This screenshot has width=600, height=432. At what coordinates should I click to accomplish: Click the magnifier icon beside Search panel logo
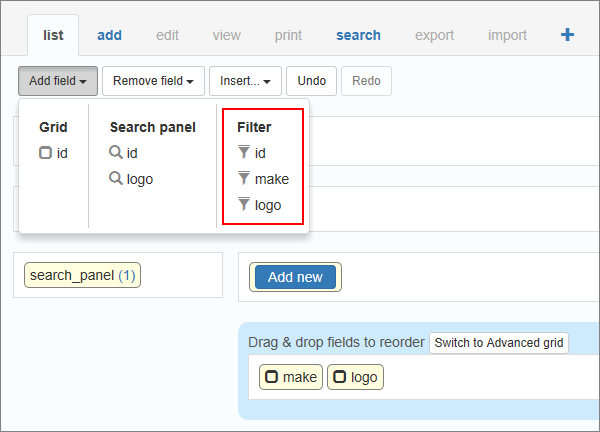pos(116,178)
